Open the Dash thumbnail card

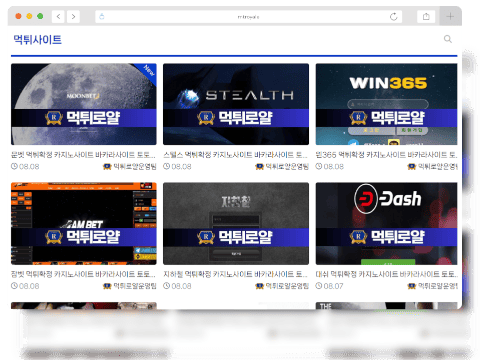coord(386,223)
